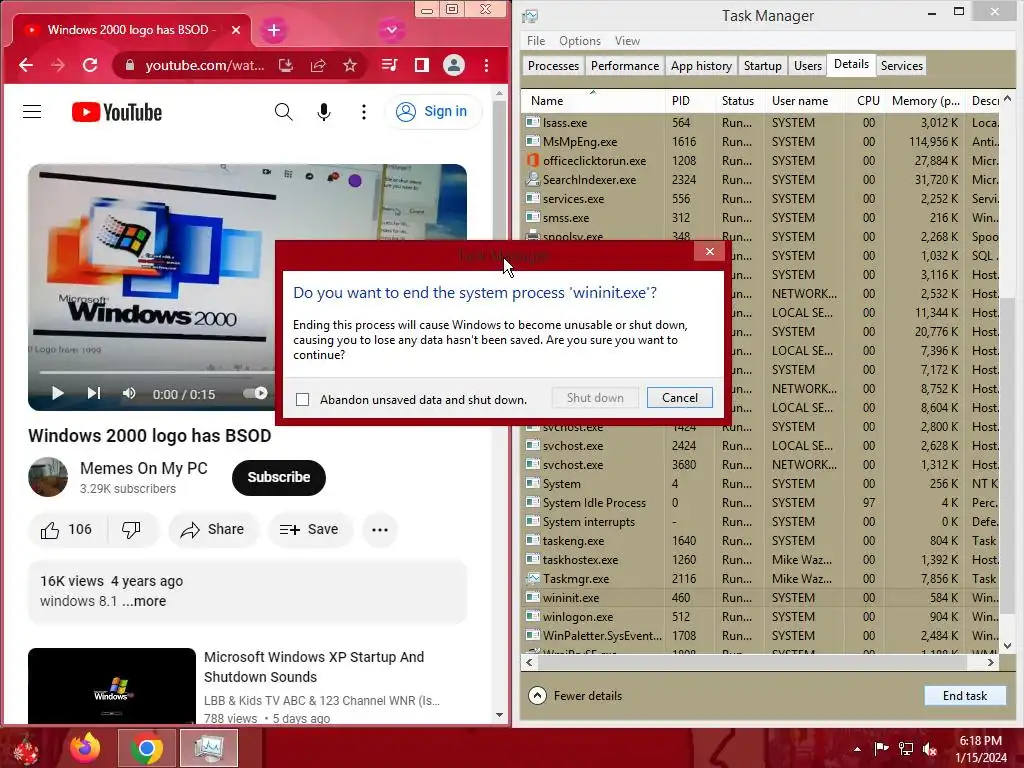Save the video to playlist
This screenshot has width=1024, height=768.
point(310,530)
